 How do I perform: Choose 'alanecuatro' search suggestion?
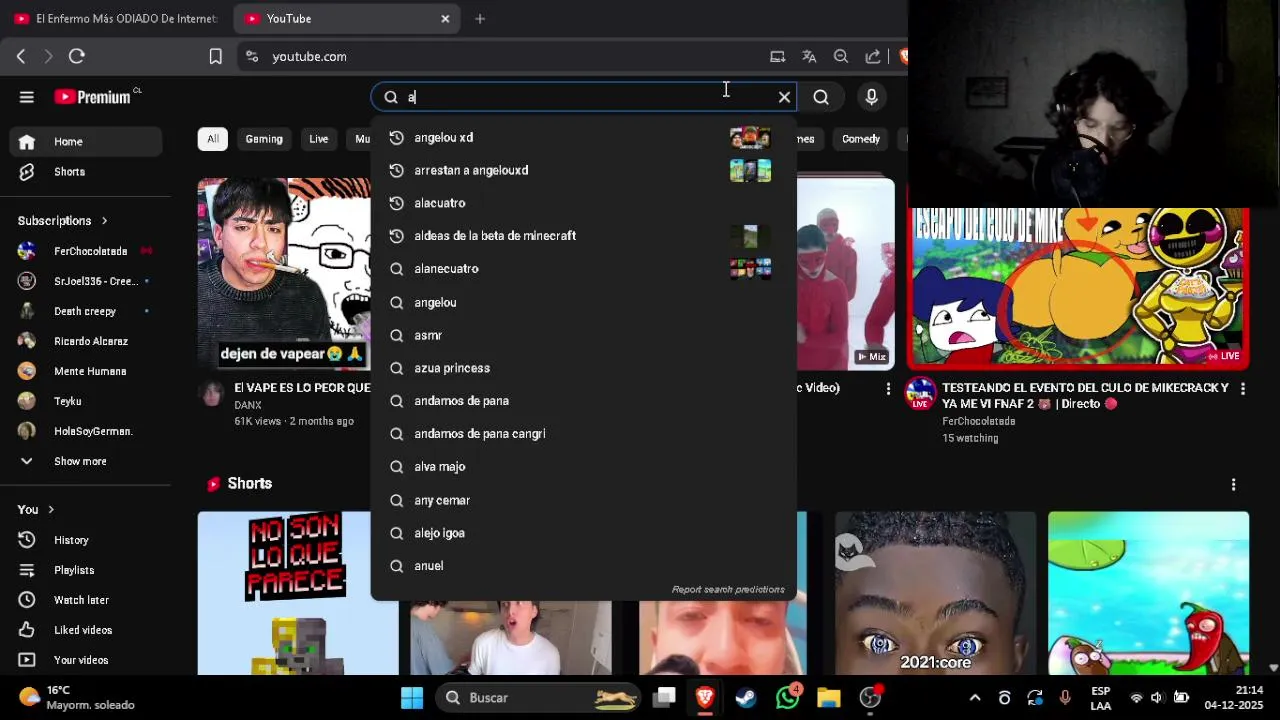click(584, 269)
